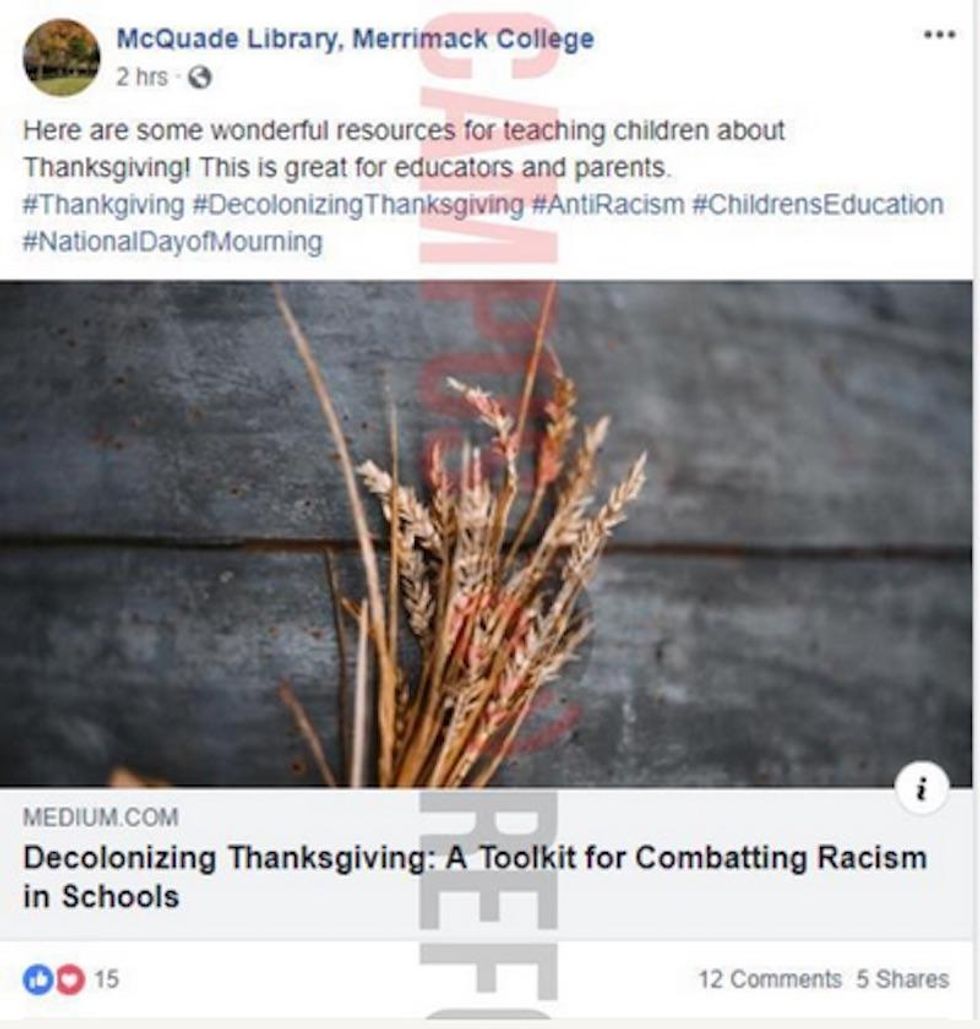
Task: Open the #NationalDayofMourning hashtag
Action: [173, 242]
